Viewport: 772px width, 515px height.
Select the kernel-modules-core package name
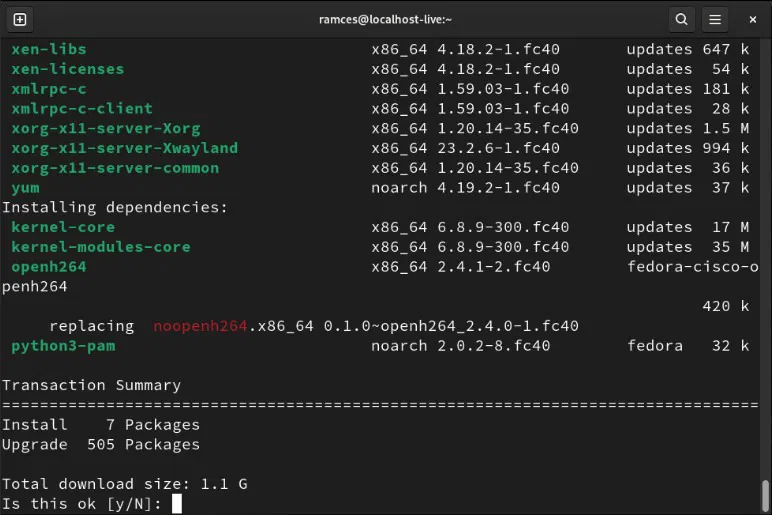(101, 247)
